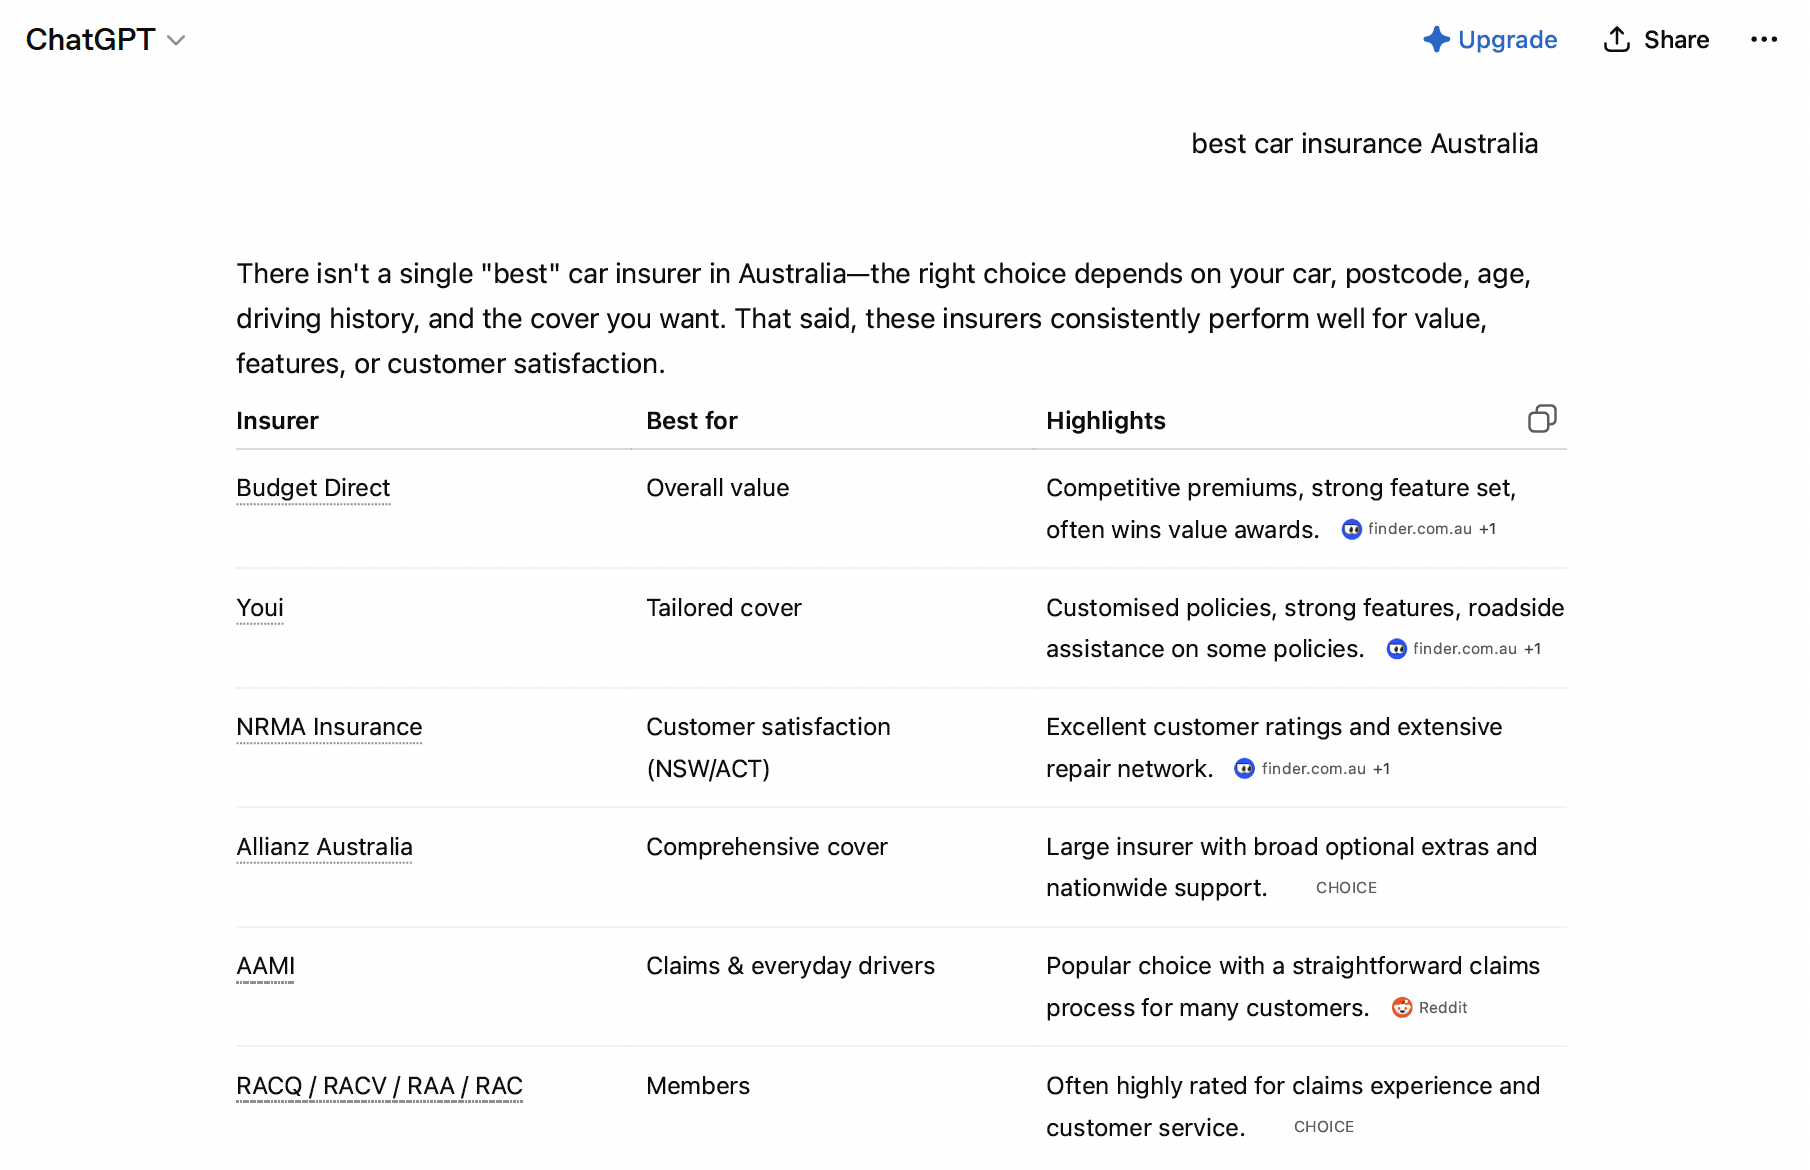
Task: Click the 'Tailored cover' cell
Action: pos(724,608)
